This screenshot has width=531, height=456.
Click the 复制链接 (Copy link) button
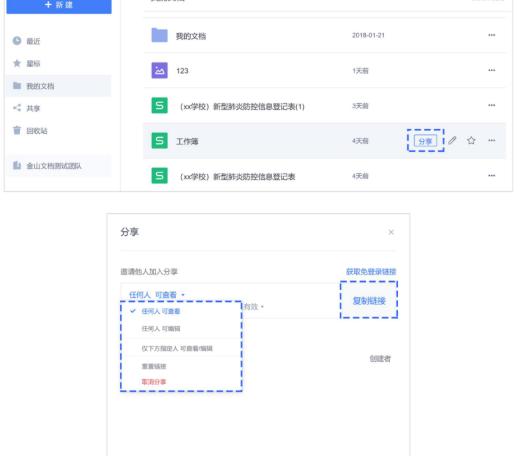click(369, 301)
